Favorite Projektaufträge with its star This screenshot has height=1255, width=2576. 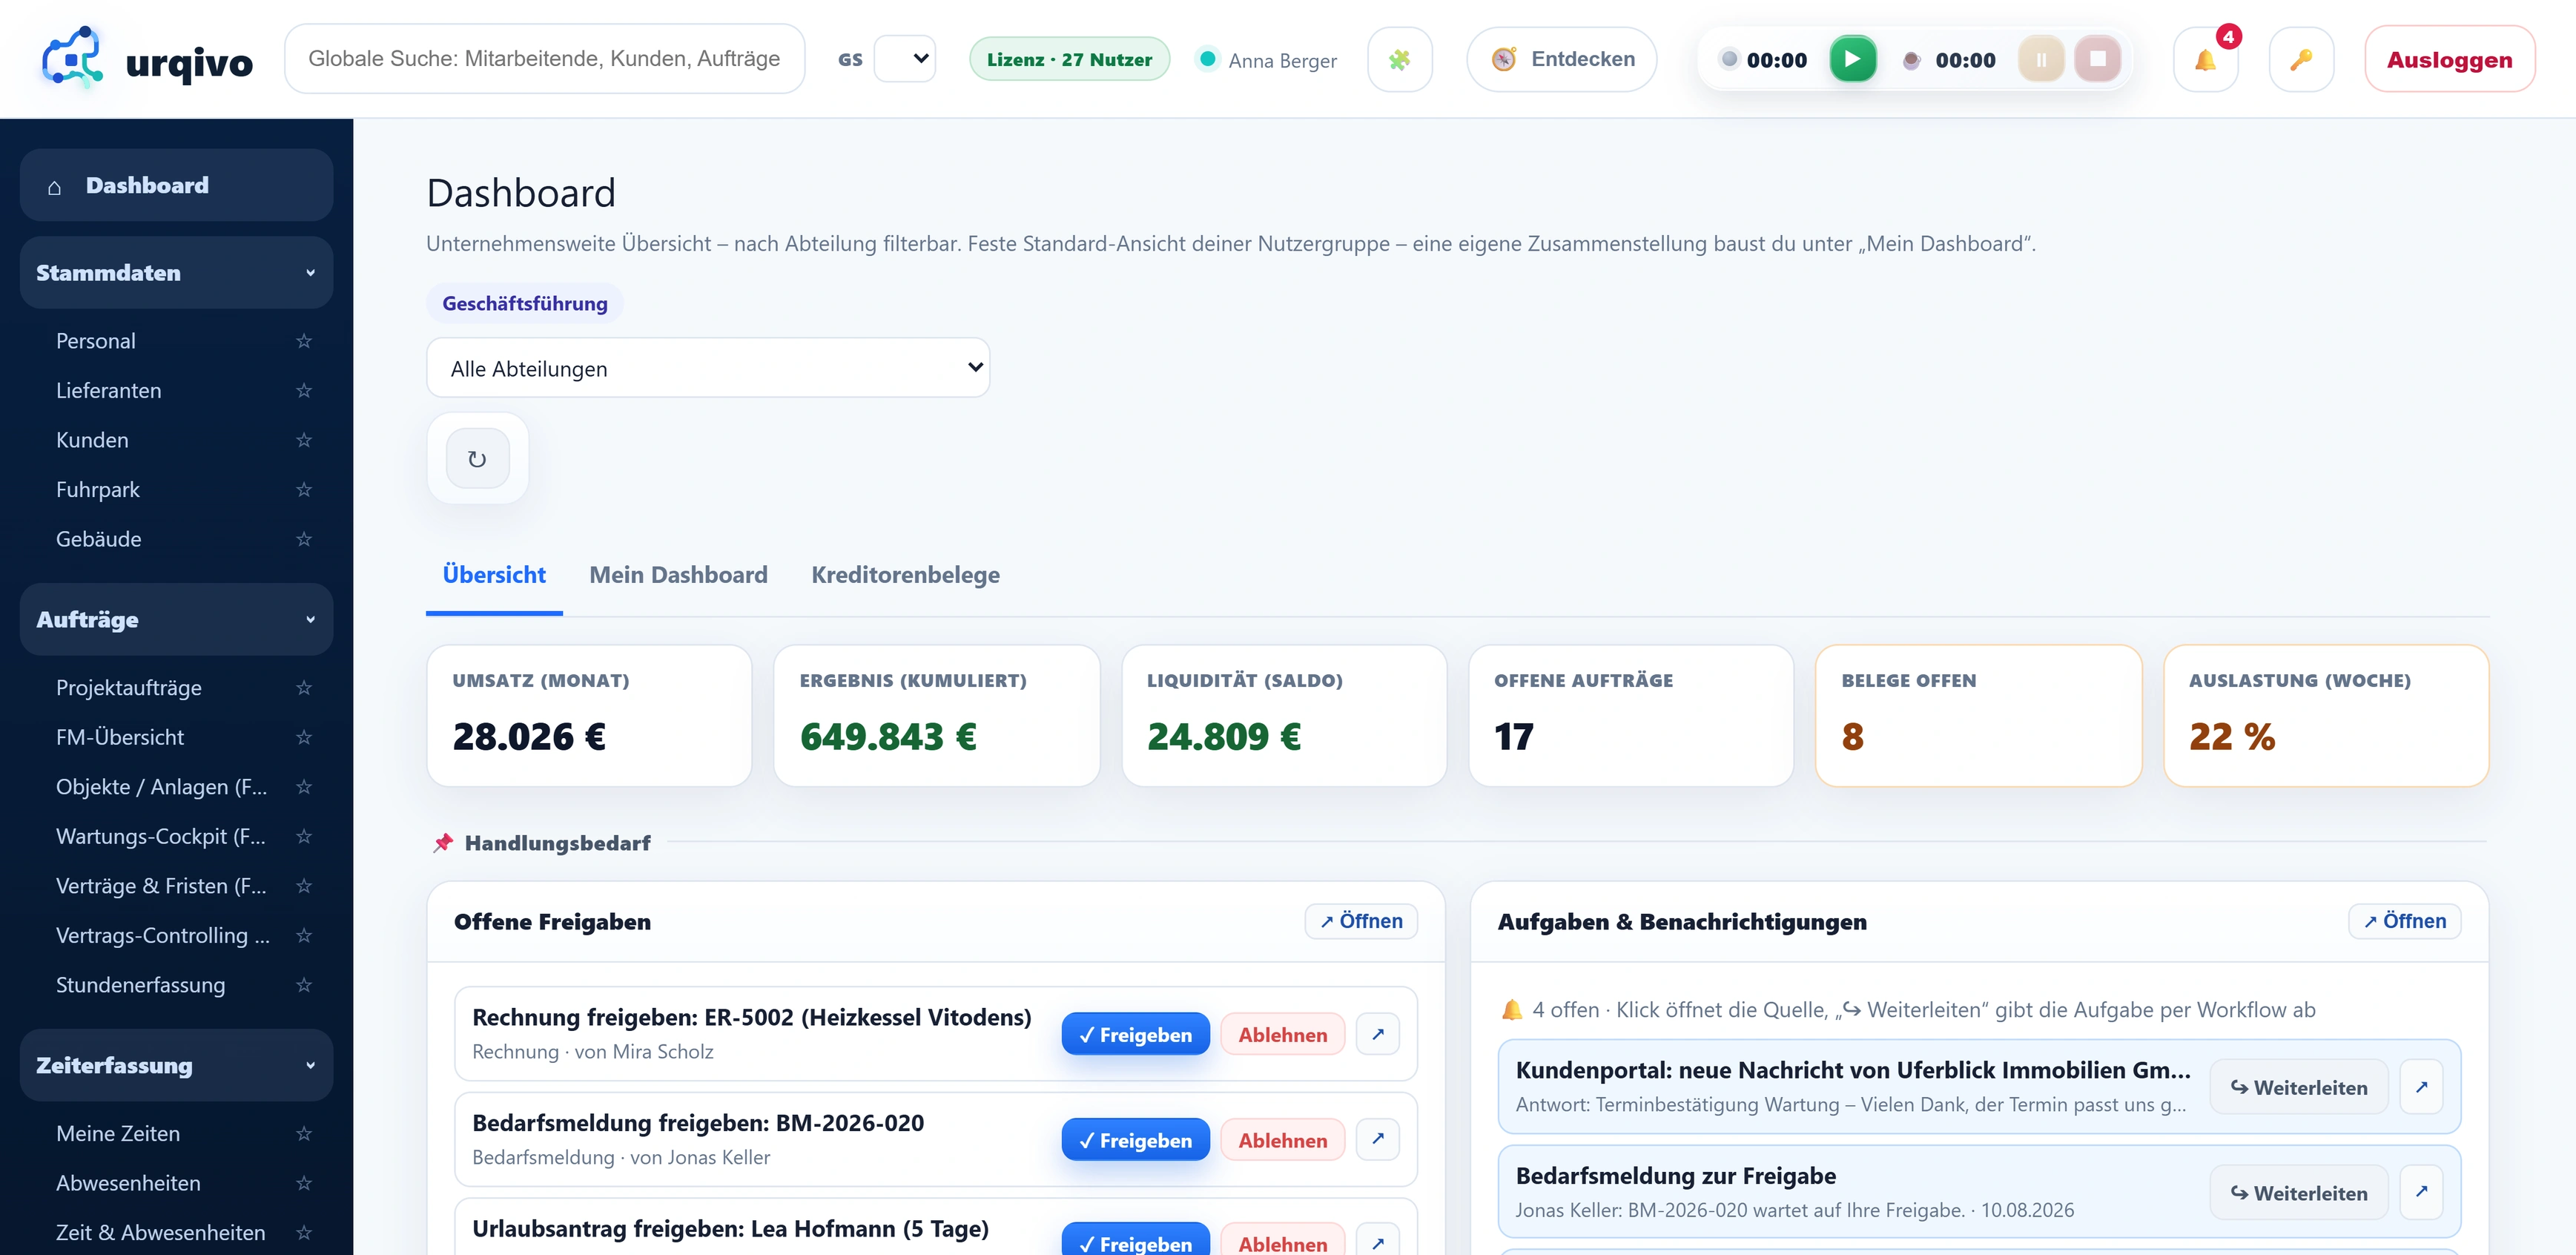[x=304, y=687]
